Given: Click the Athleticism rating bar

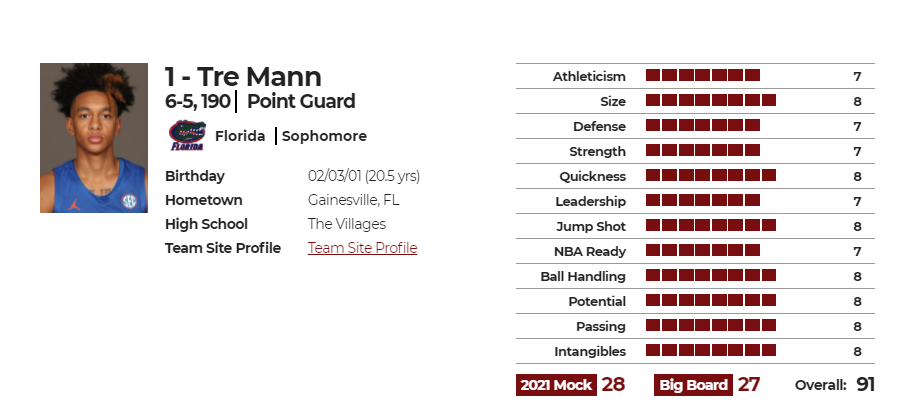Looking at the screenshot, I should pos(703,75).
